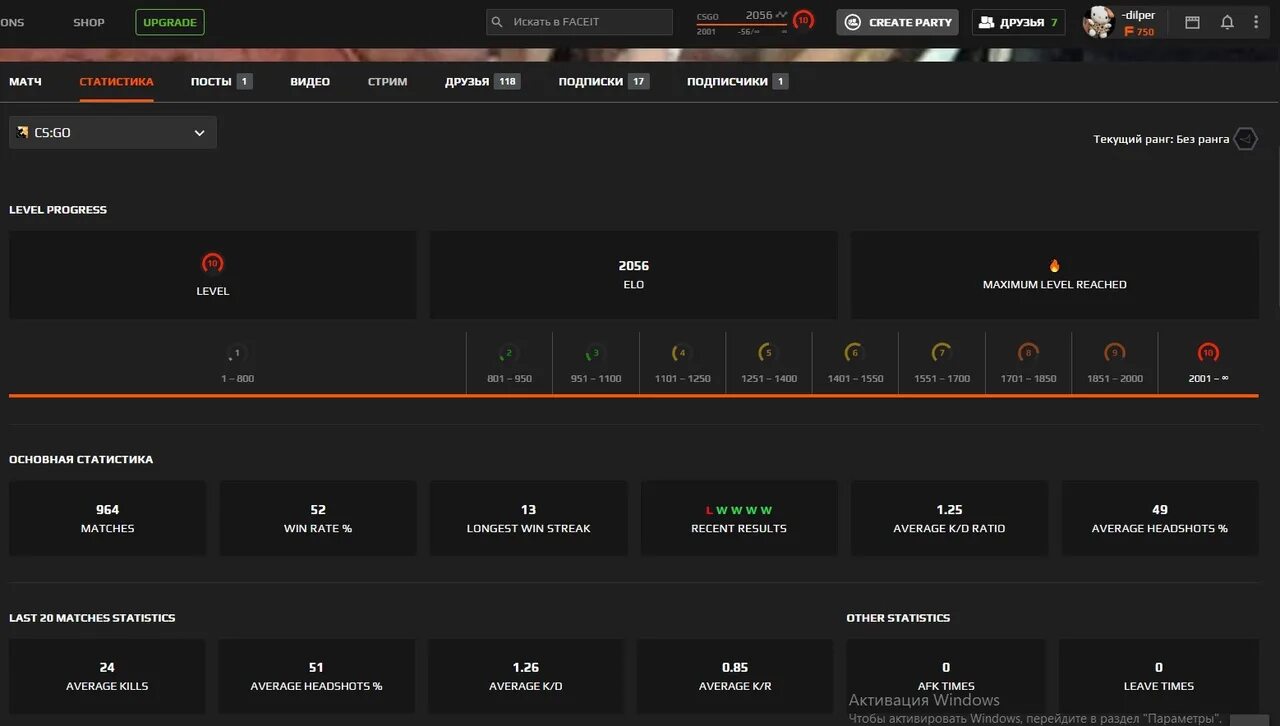Click level 2 icon on progress bar
The width and height of the screenshot is (1280, 726).
pyautogui.click(x=509, y=353)
